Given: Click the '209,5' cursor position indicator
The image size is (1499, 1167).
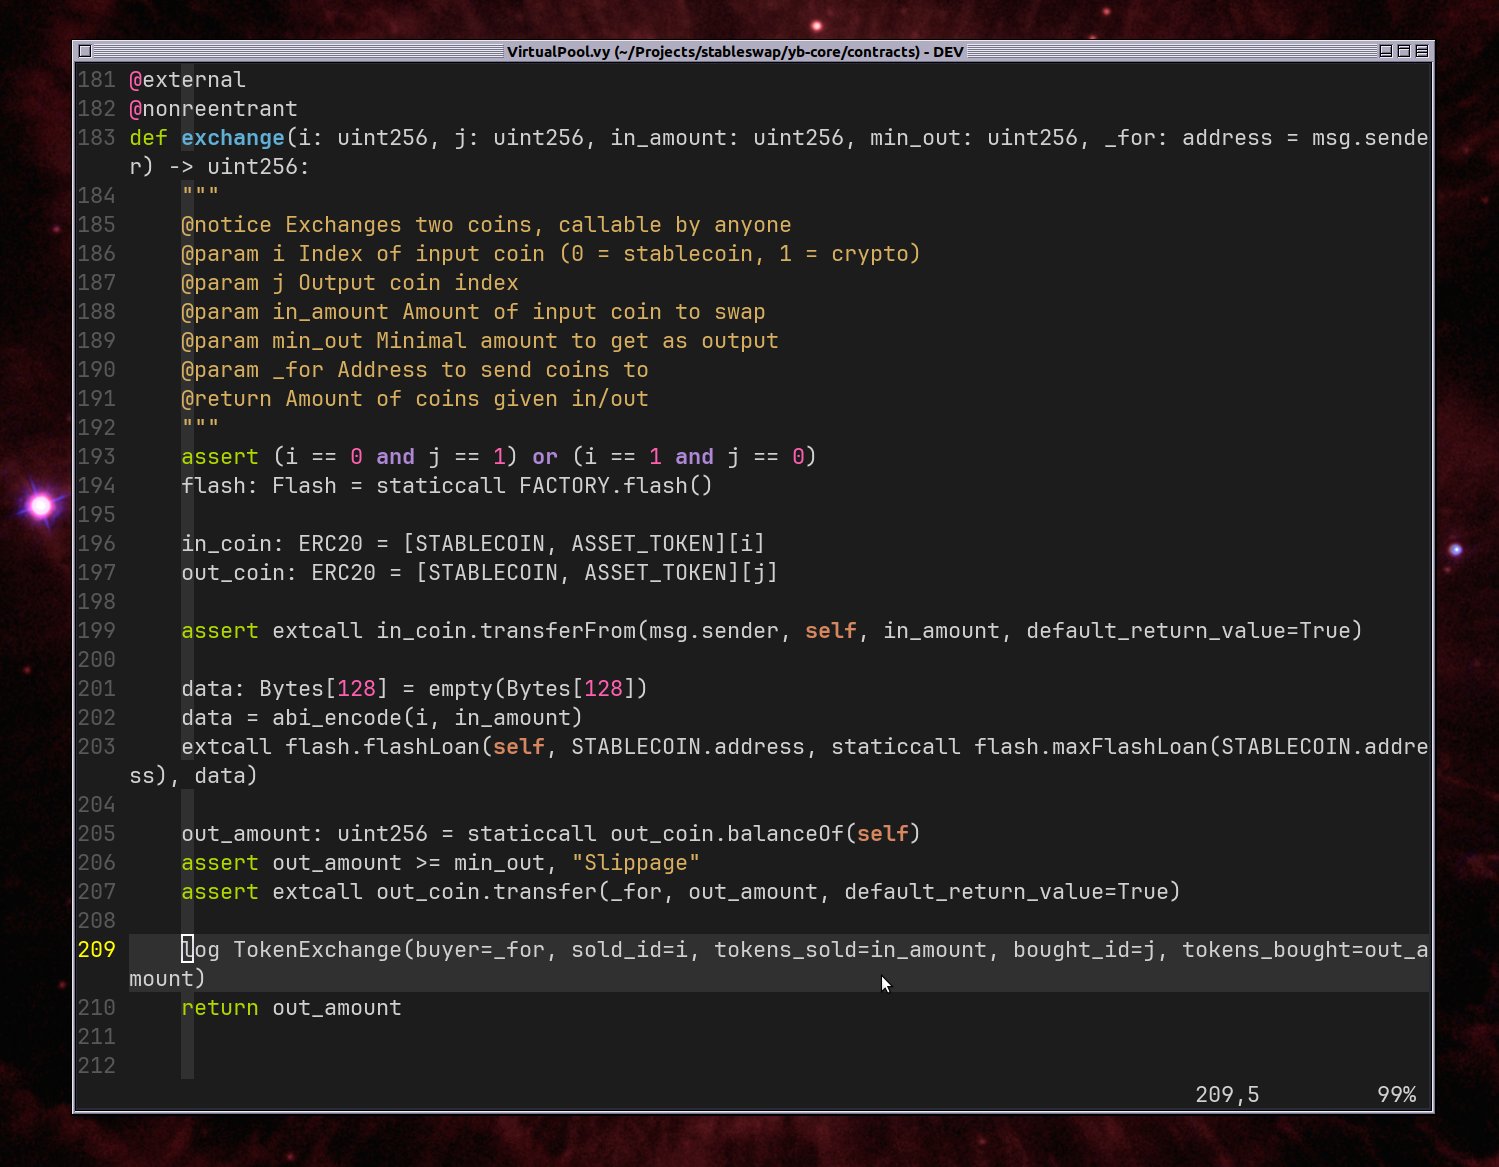Looking at the screenshot, I should click(x=1226, y=1095).
